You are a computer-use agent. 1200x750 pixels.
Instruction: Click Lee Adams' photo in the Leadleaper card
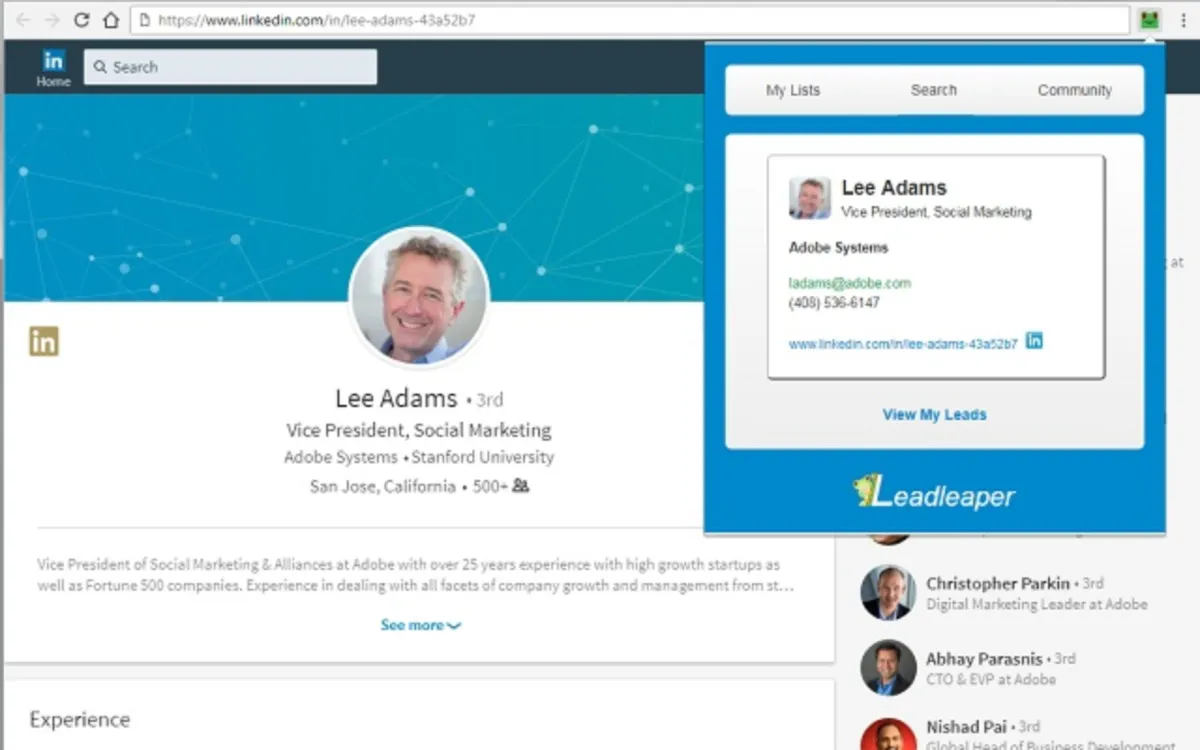809,198
